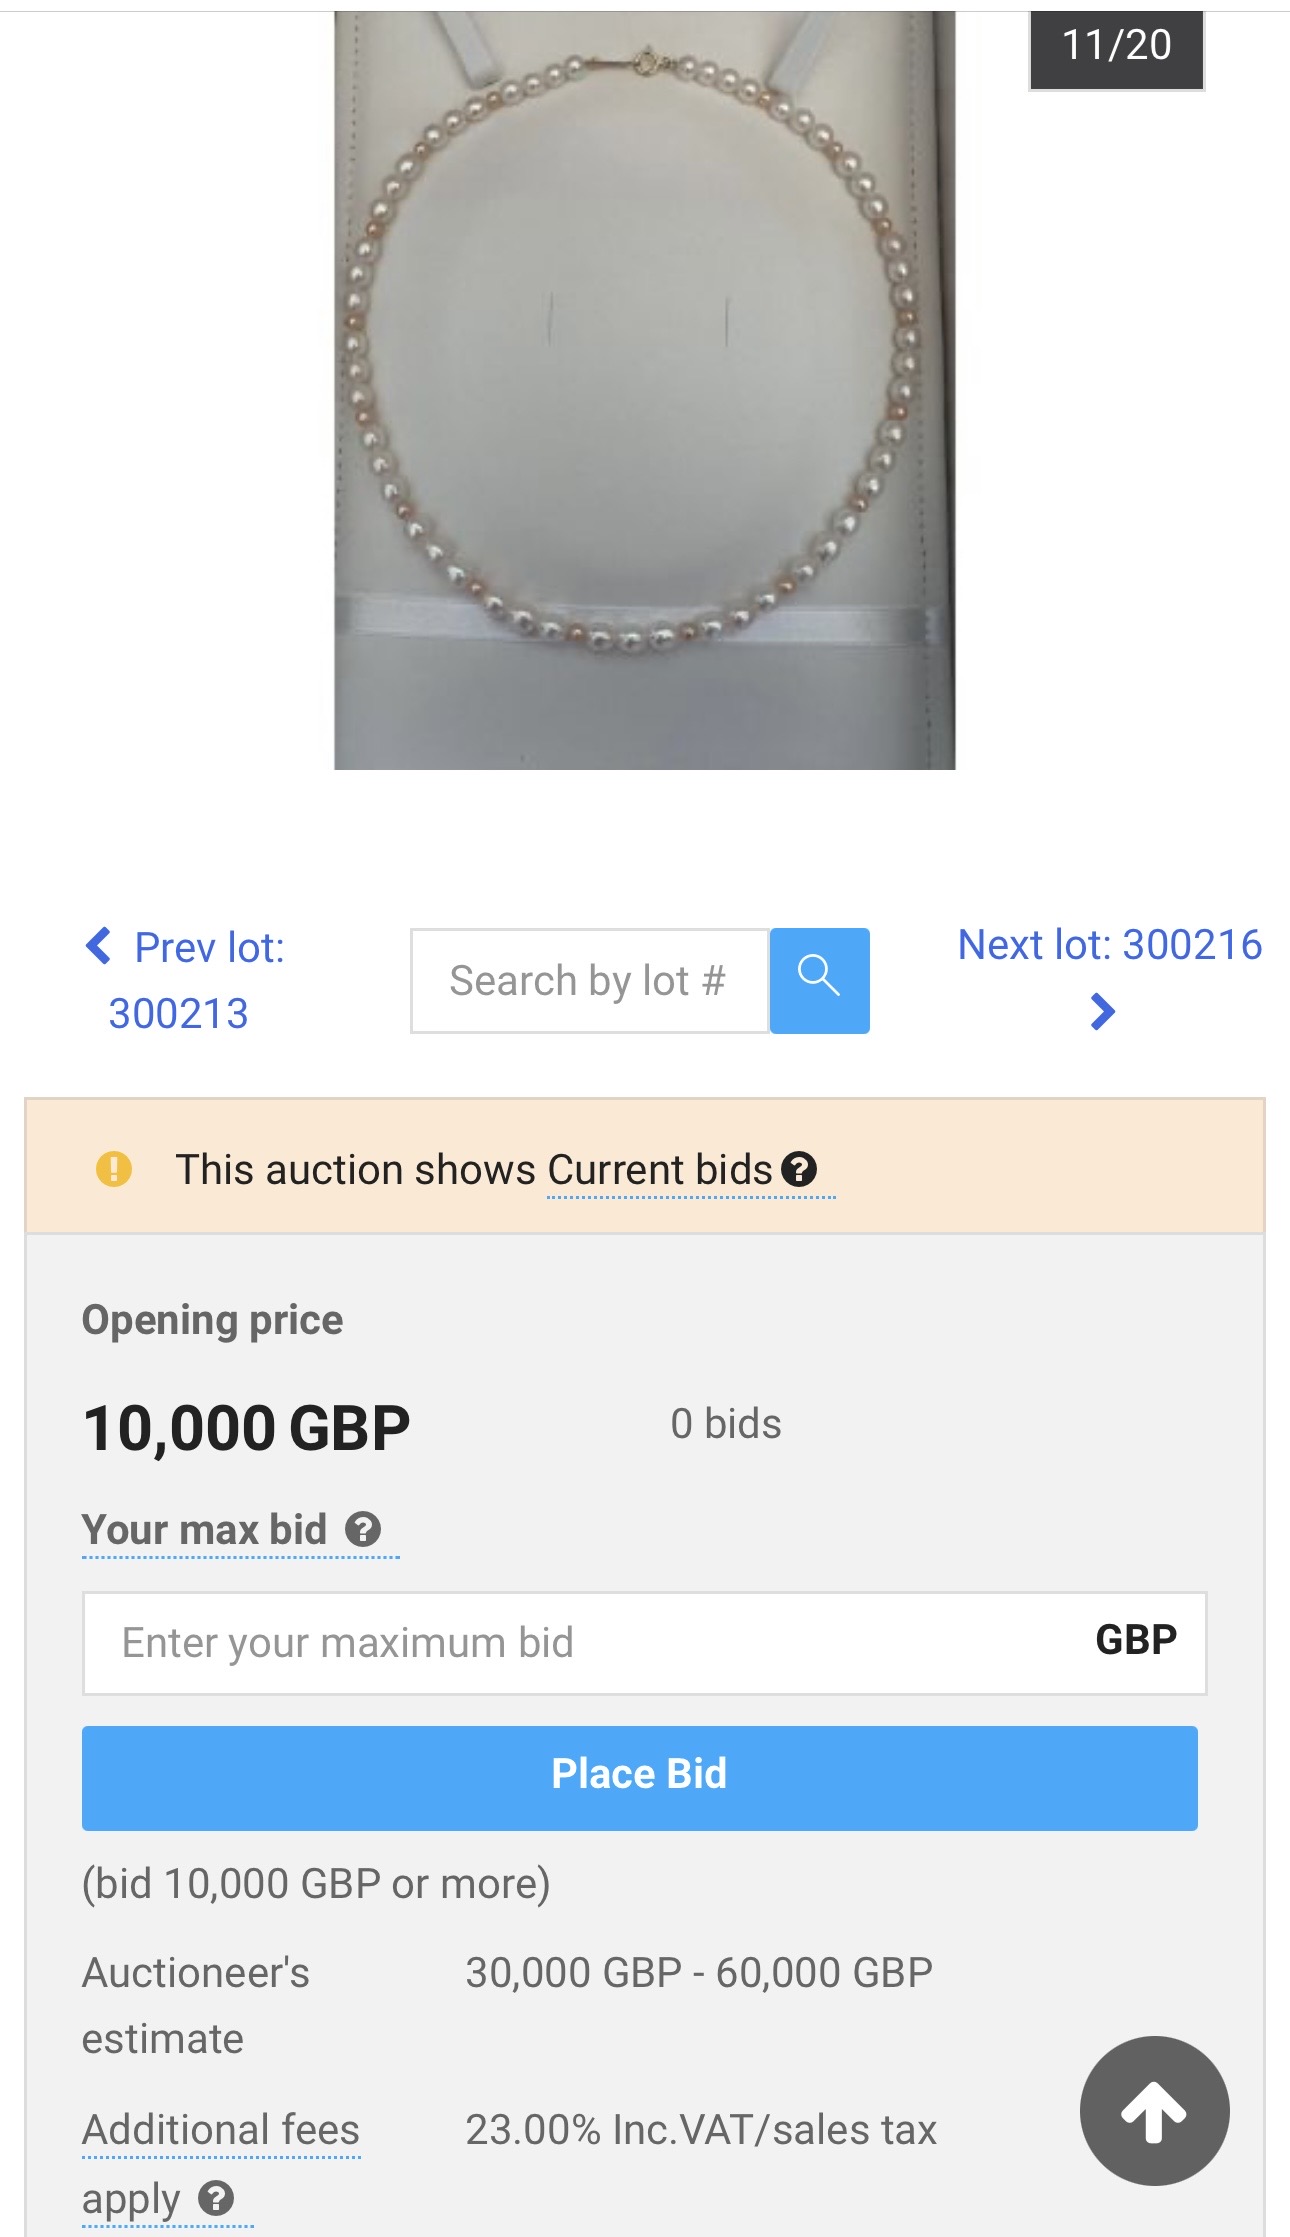Click the left chevron before Prev lot
The height and width of the screenshot is (2237, 1290).
tap(98, 945)
